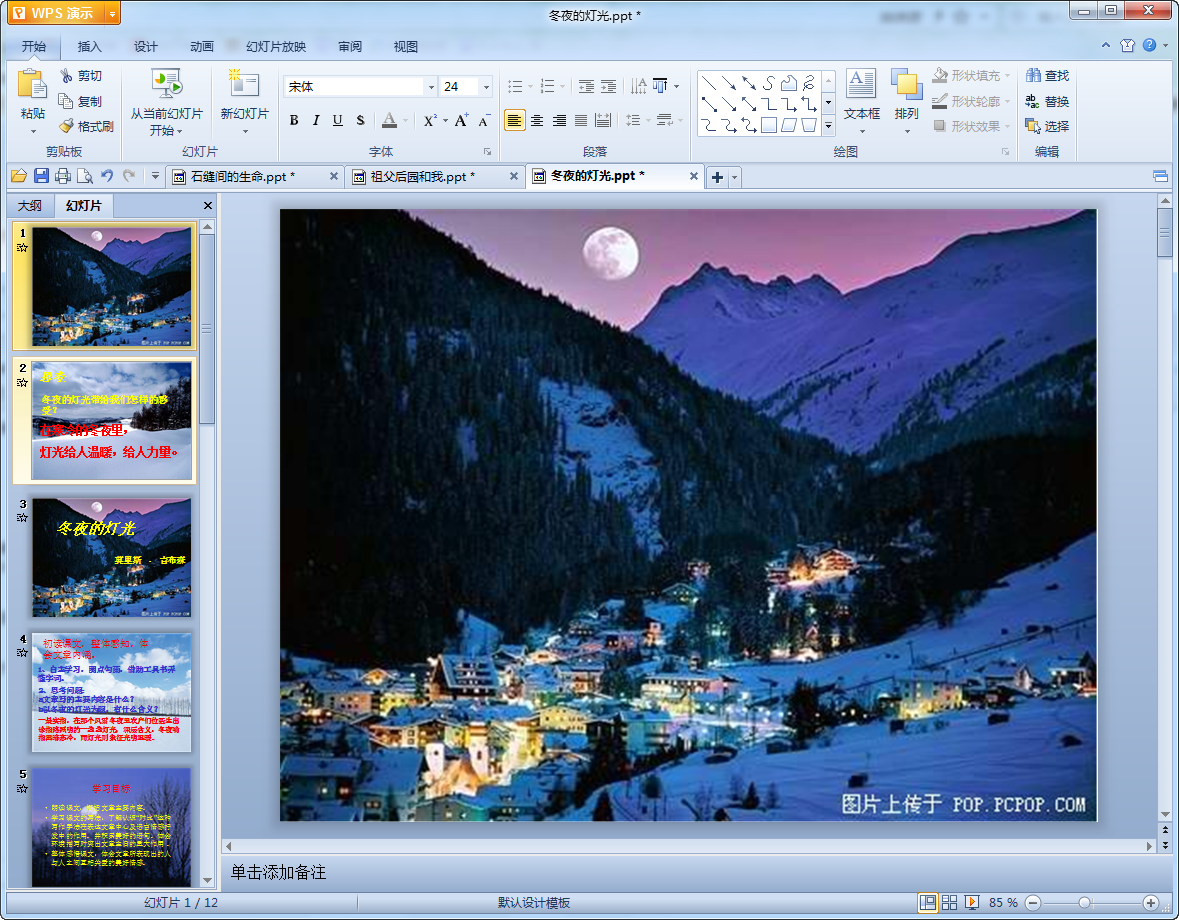Open the Select (选择) tool
This screenshot has height=920, width=1179.
(x=1047, y=126)
